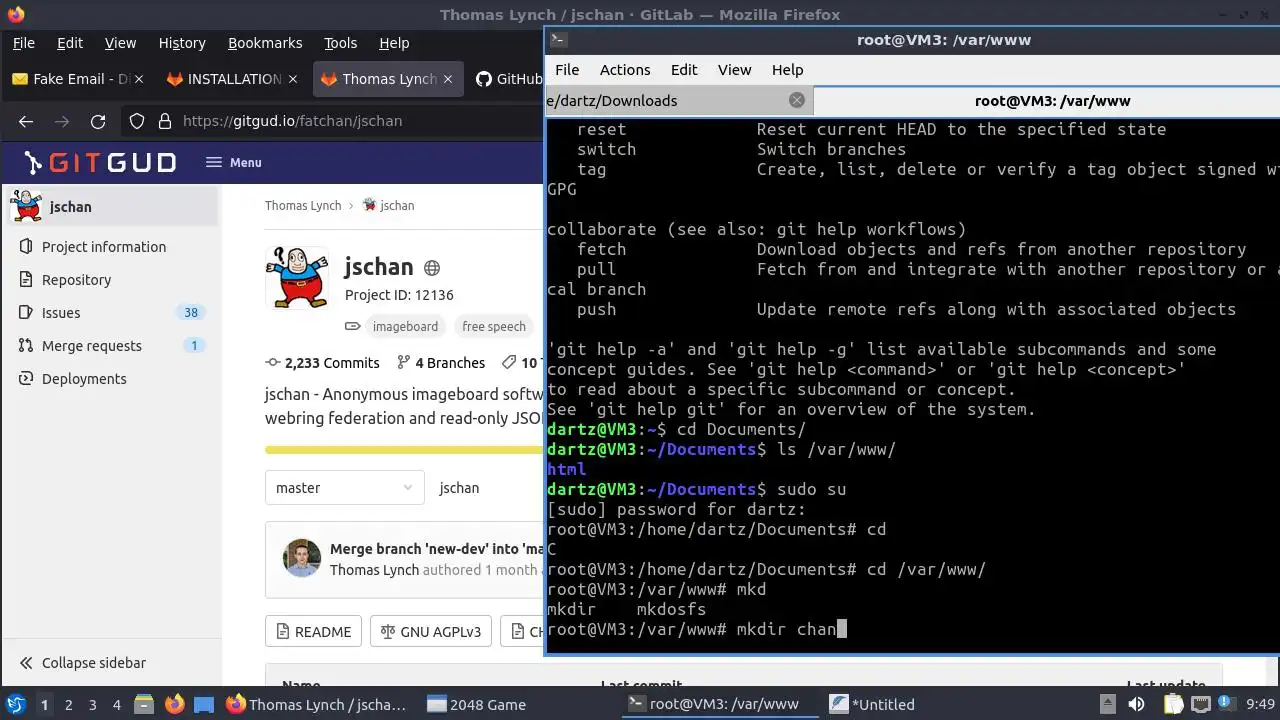Click jschan project avatar in sidebar
Screen dimensions: 1280x720
click(26, 206)
